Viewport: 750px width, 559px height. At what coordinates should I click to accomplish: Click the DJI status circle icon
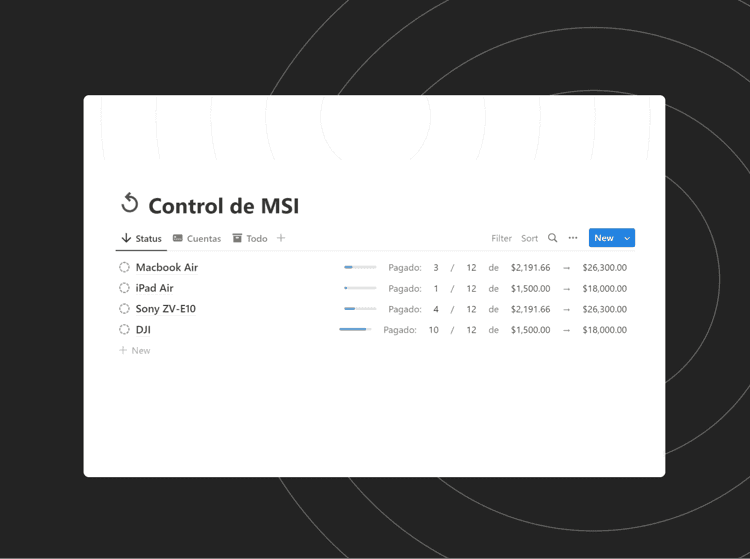(x=124, y=329)
